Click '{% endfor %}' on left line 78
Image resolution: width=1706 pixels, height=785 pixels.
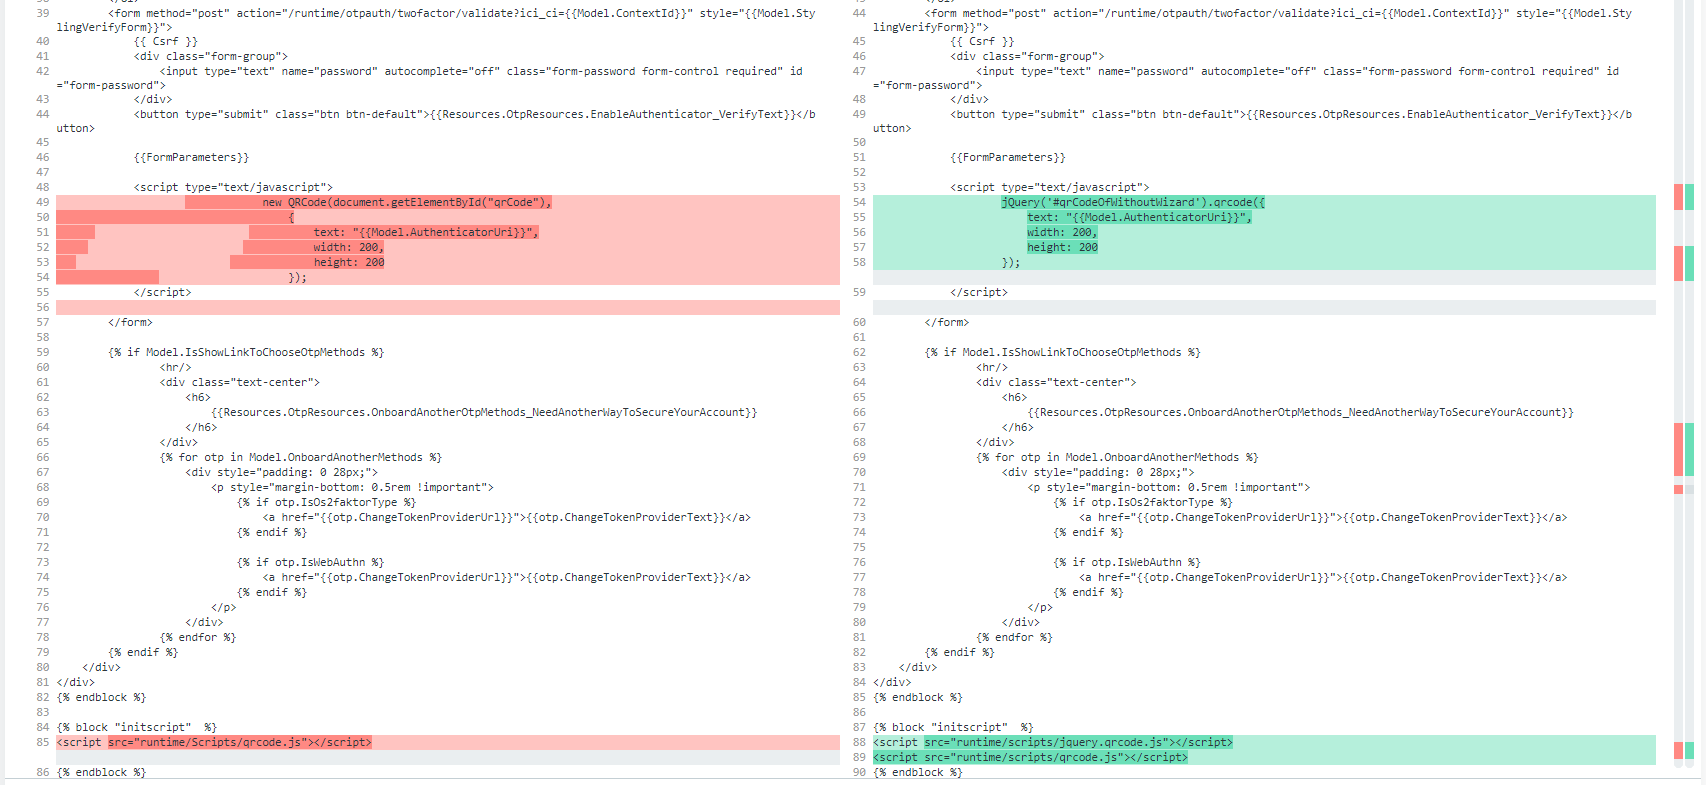pos(198,637)
